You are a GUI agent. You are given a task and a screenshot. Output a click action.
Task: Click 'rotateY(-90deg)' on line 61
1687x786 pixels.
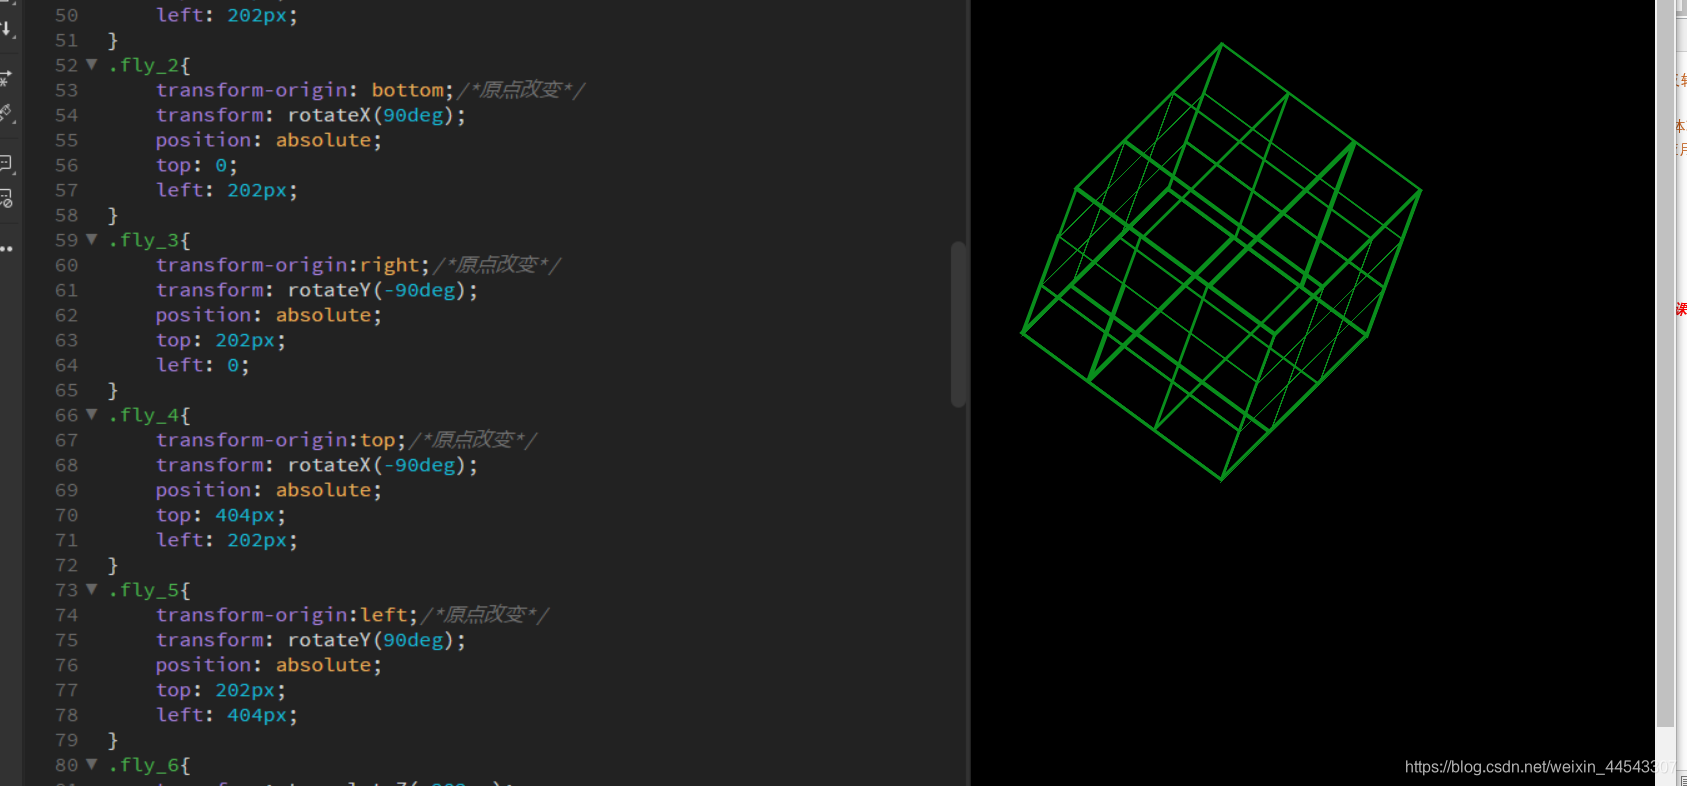(376, 290)
